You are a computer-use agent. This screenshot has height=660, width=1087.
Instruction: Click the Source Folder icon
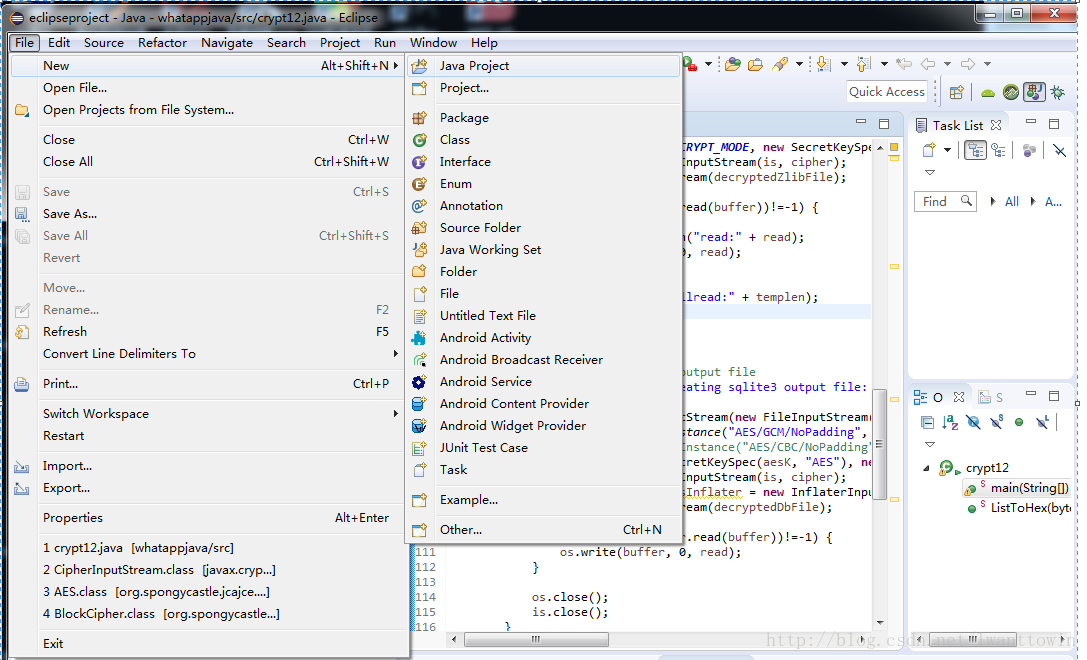point(419,228)
